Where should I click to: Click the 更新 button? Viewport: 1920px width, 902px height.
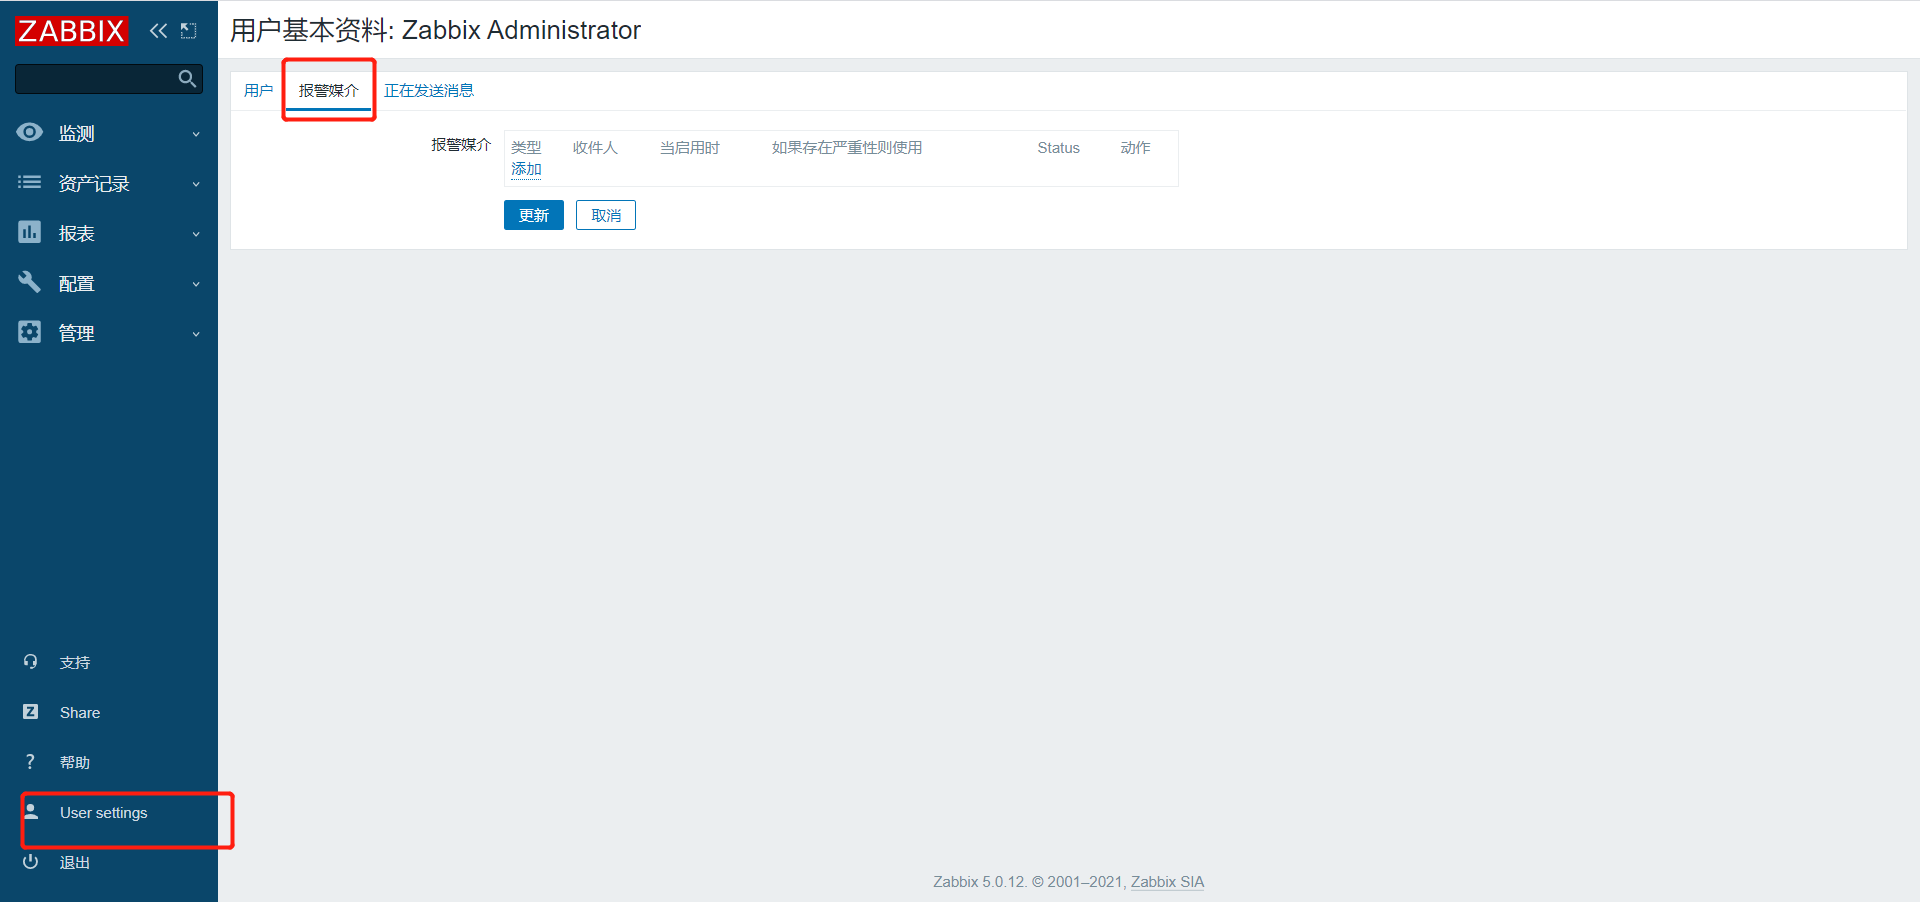pos(534,215)
